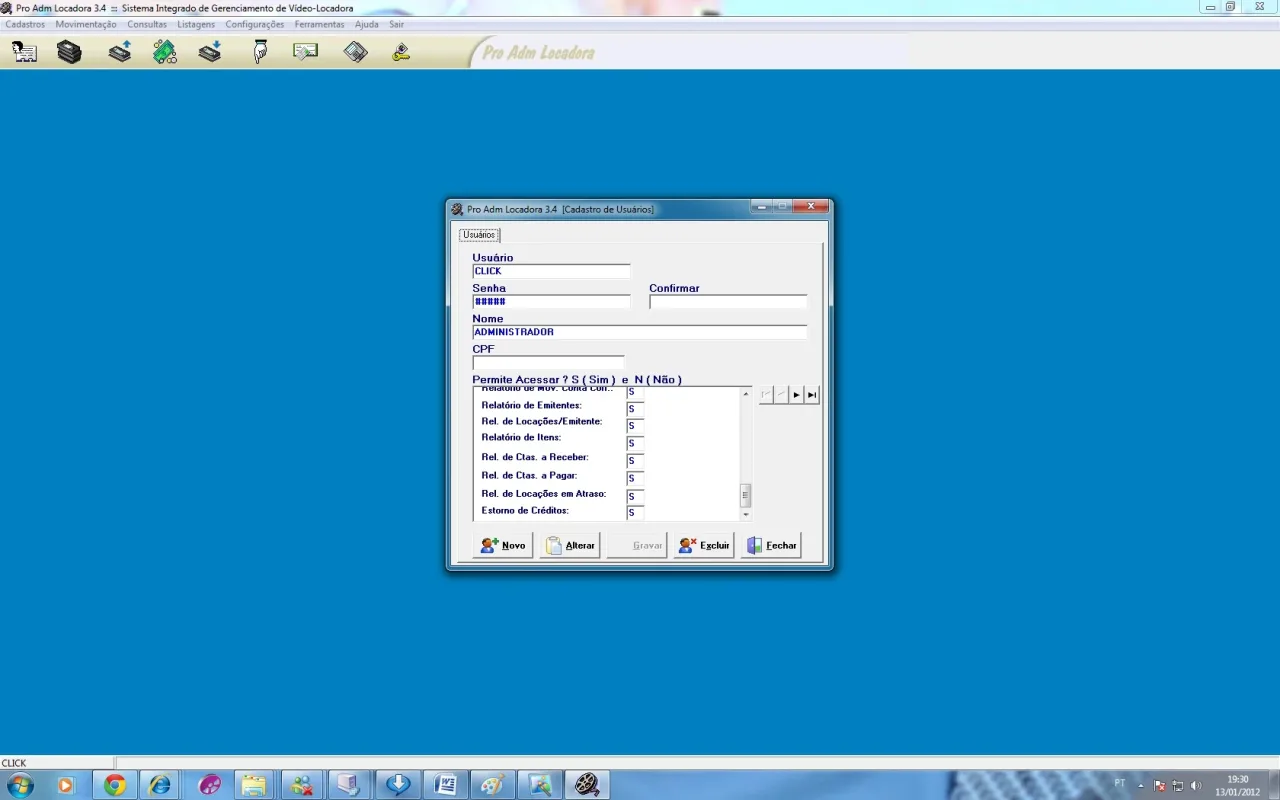Open the Cadastros menu
Image resolution: width=1280 pixels, height=800 pixels.
click(x=25, y=24)
